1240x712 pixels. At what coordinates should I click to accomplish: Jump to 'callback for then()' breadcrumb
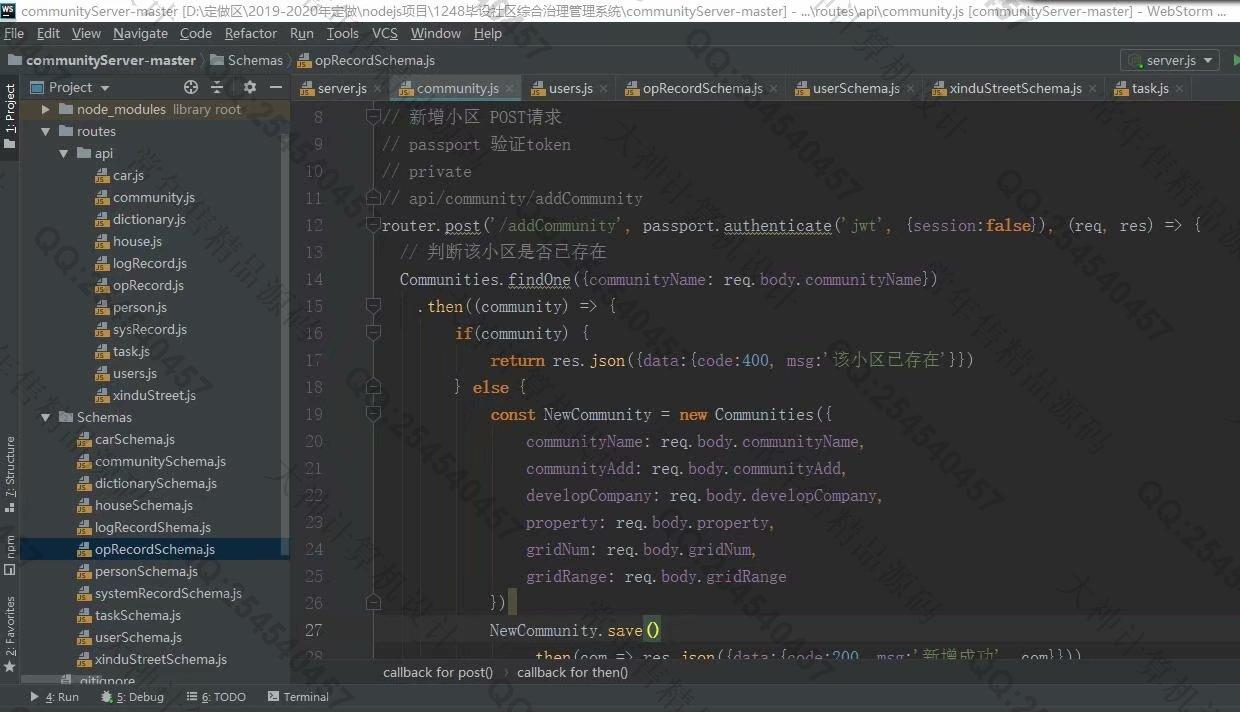coord(572,672)
